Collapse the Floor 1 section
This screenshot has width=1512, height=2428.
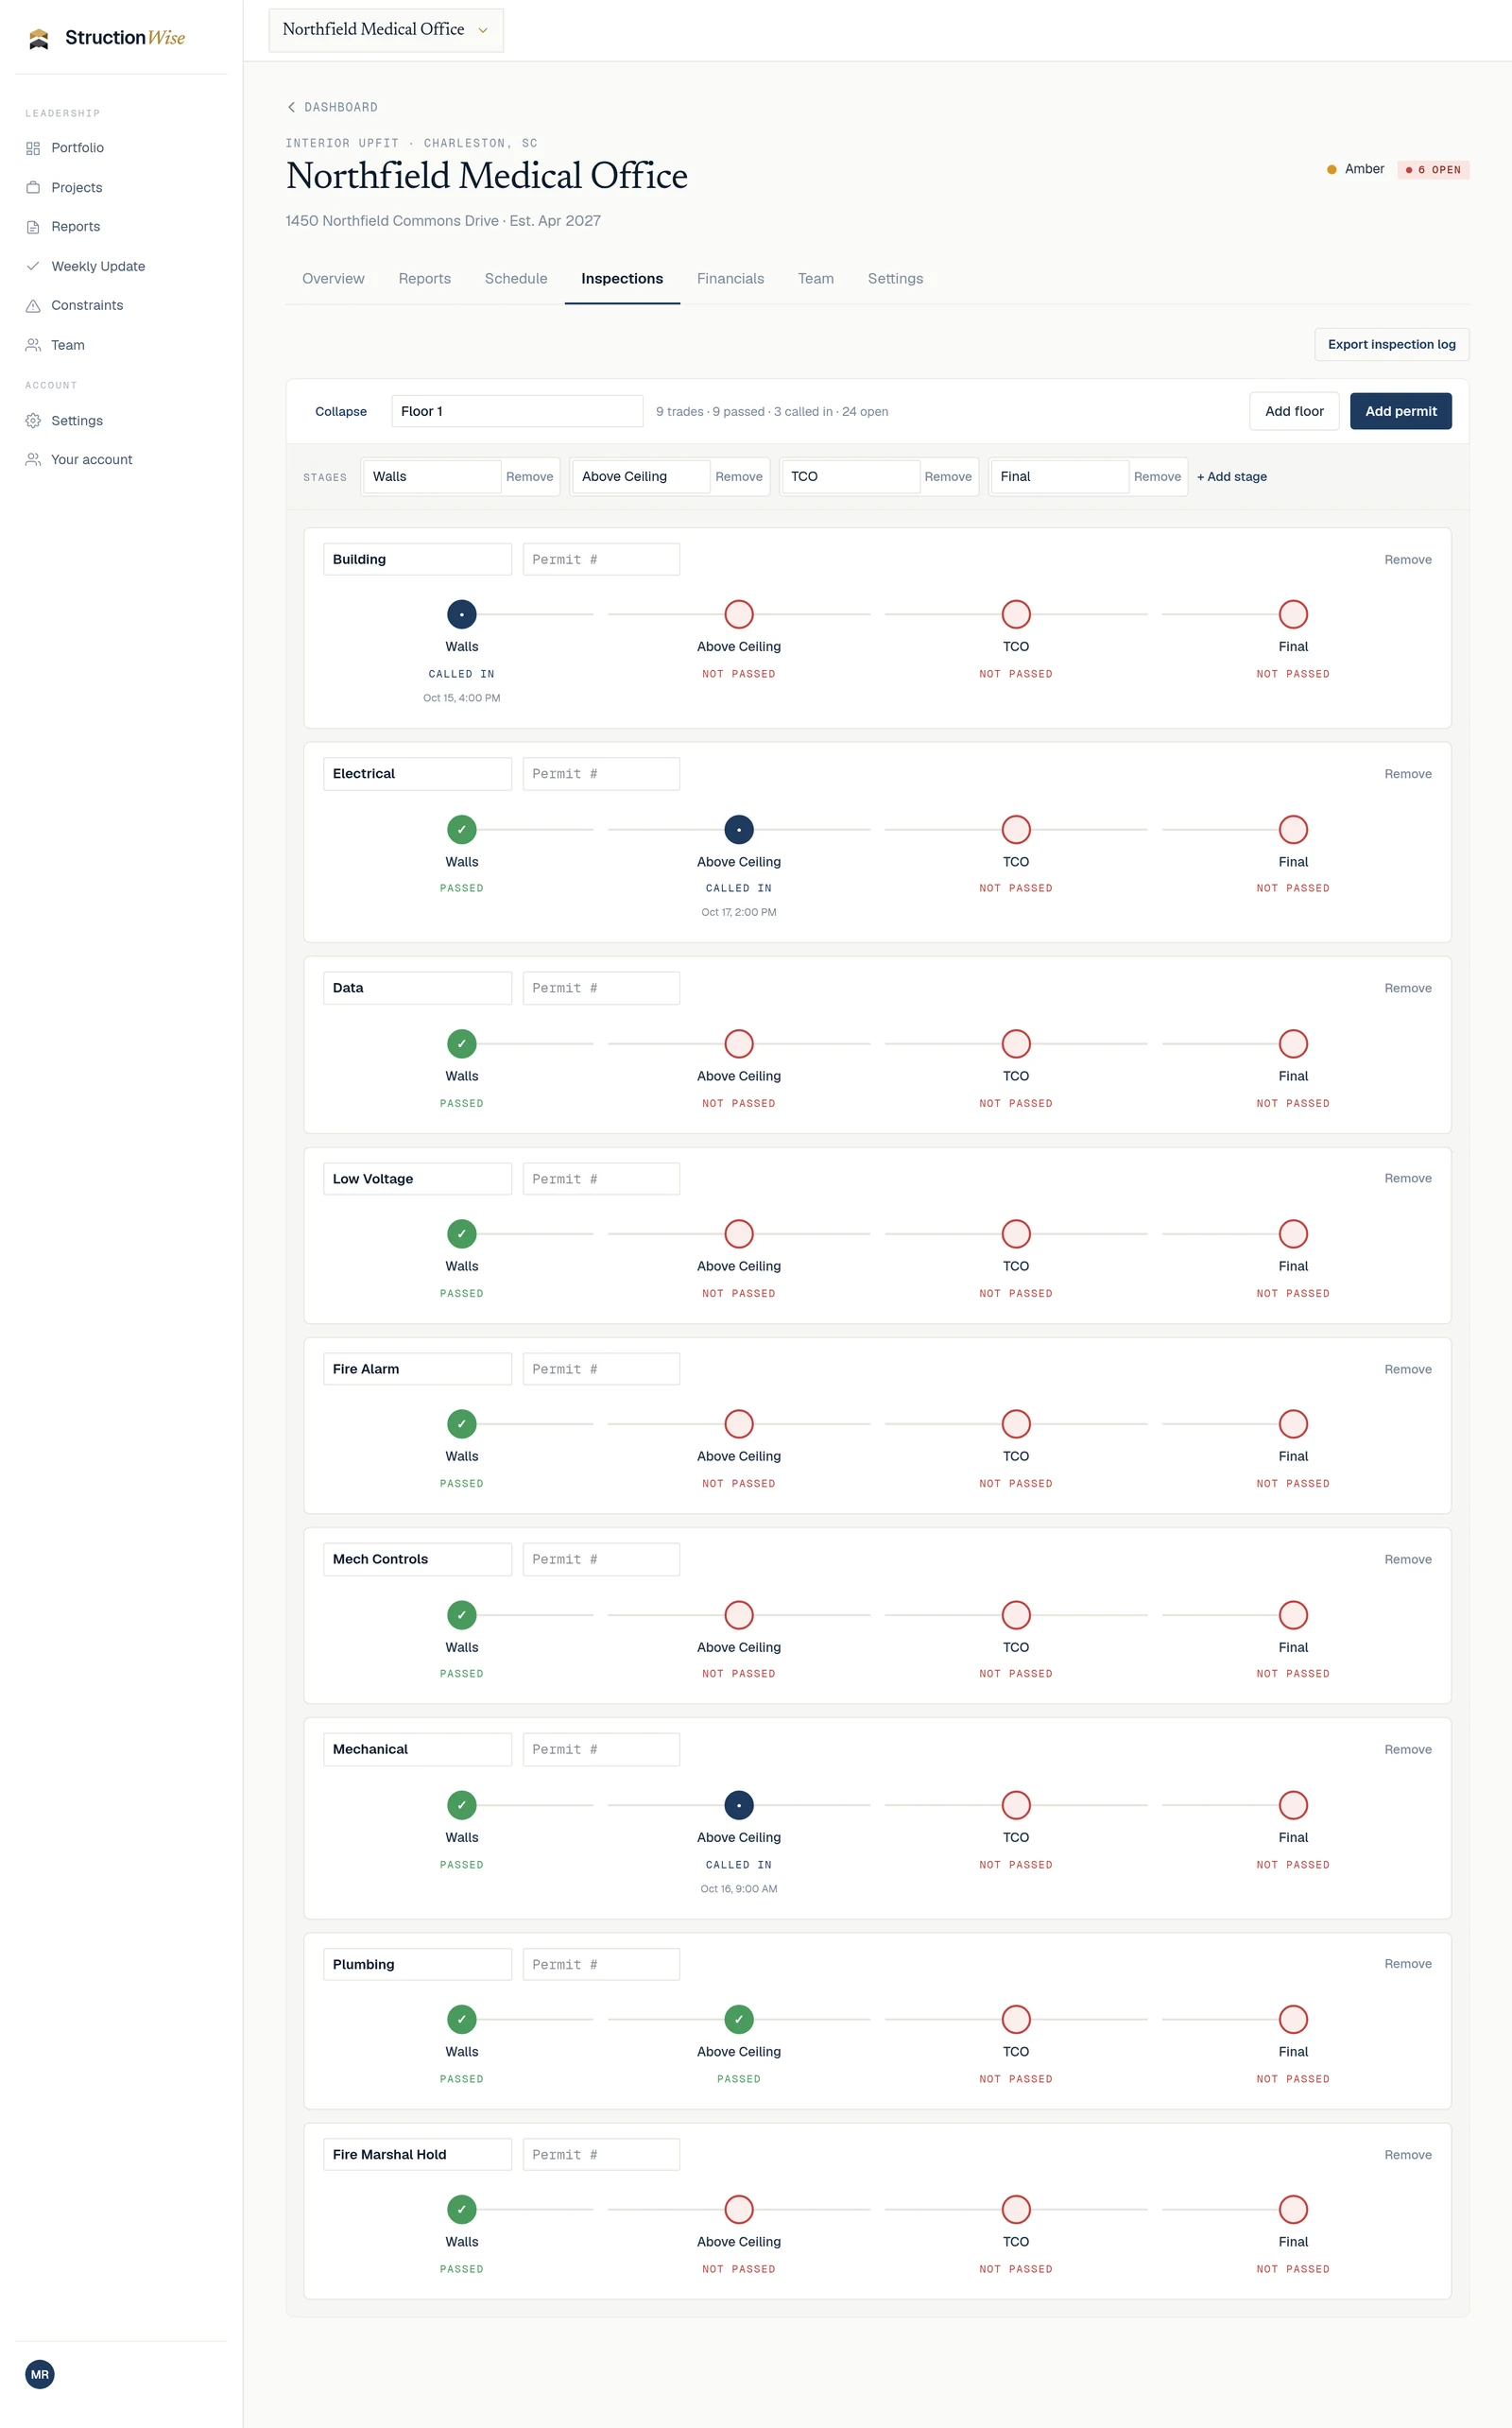pos(341,411)
